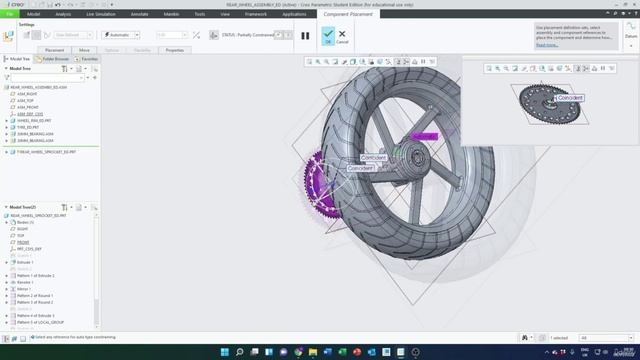Expand Mirror 1 in the sprocket tree

point(7,289)
